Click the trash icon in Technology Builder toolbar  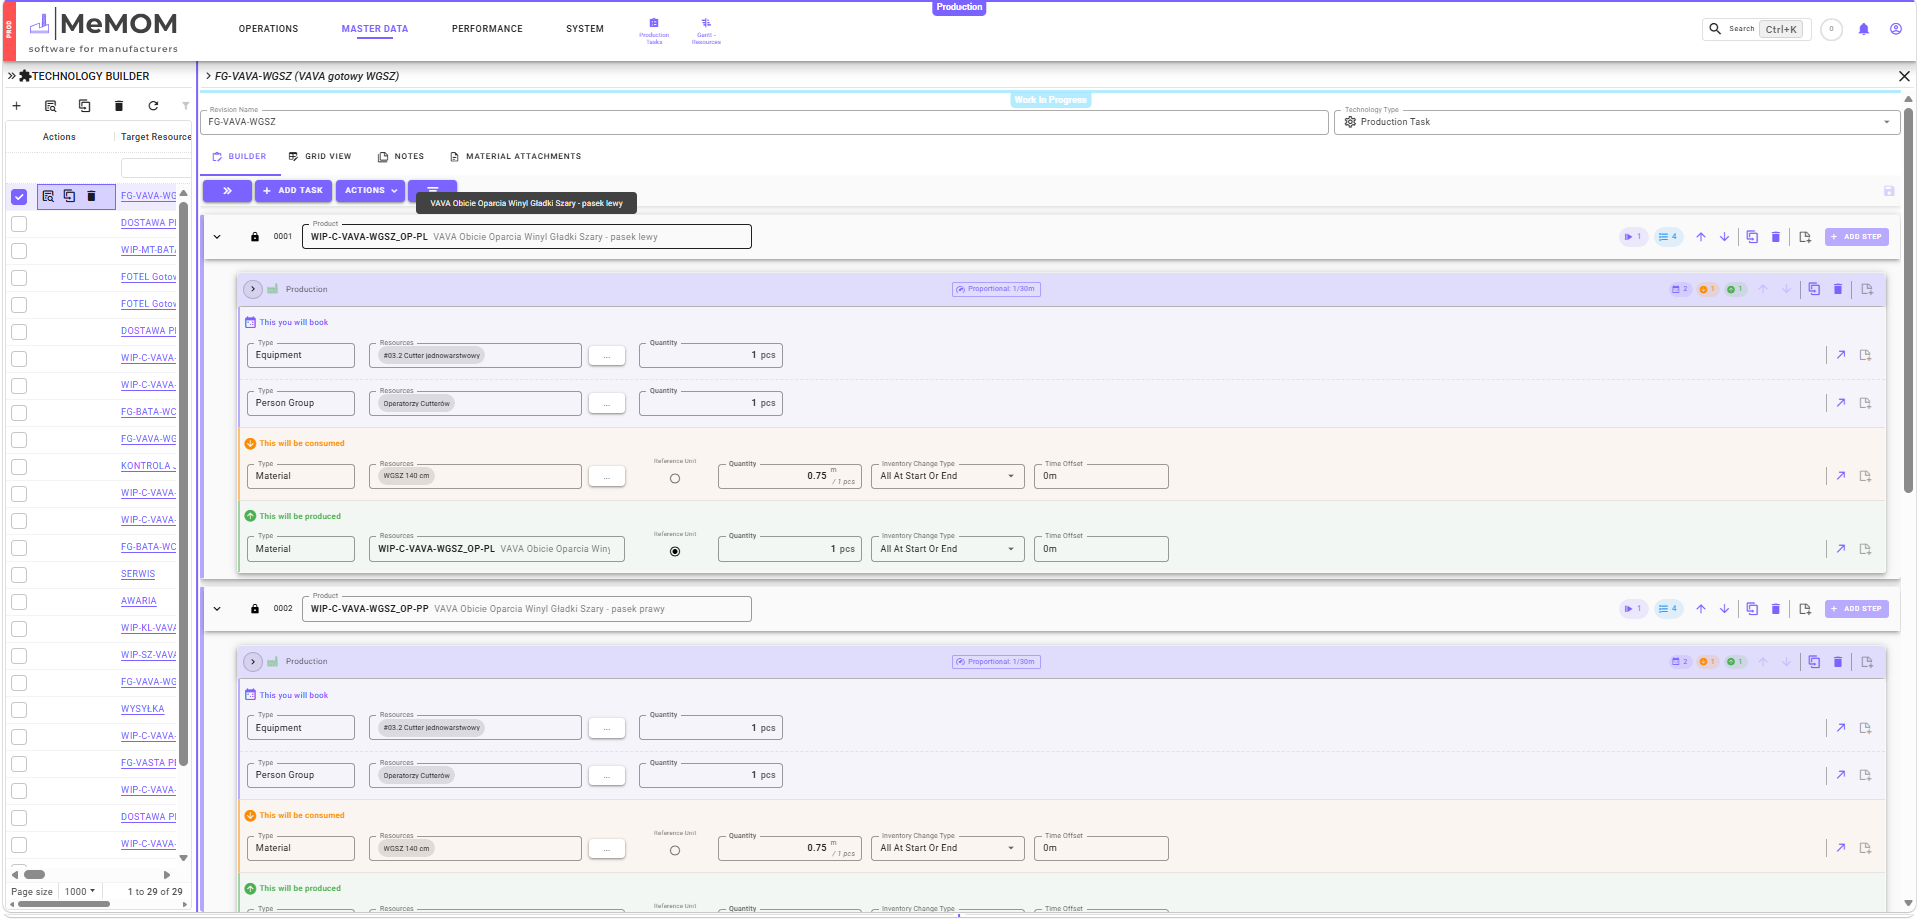click(x=119, y=106)
